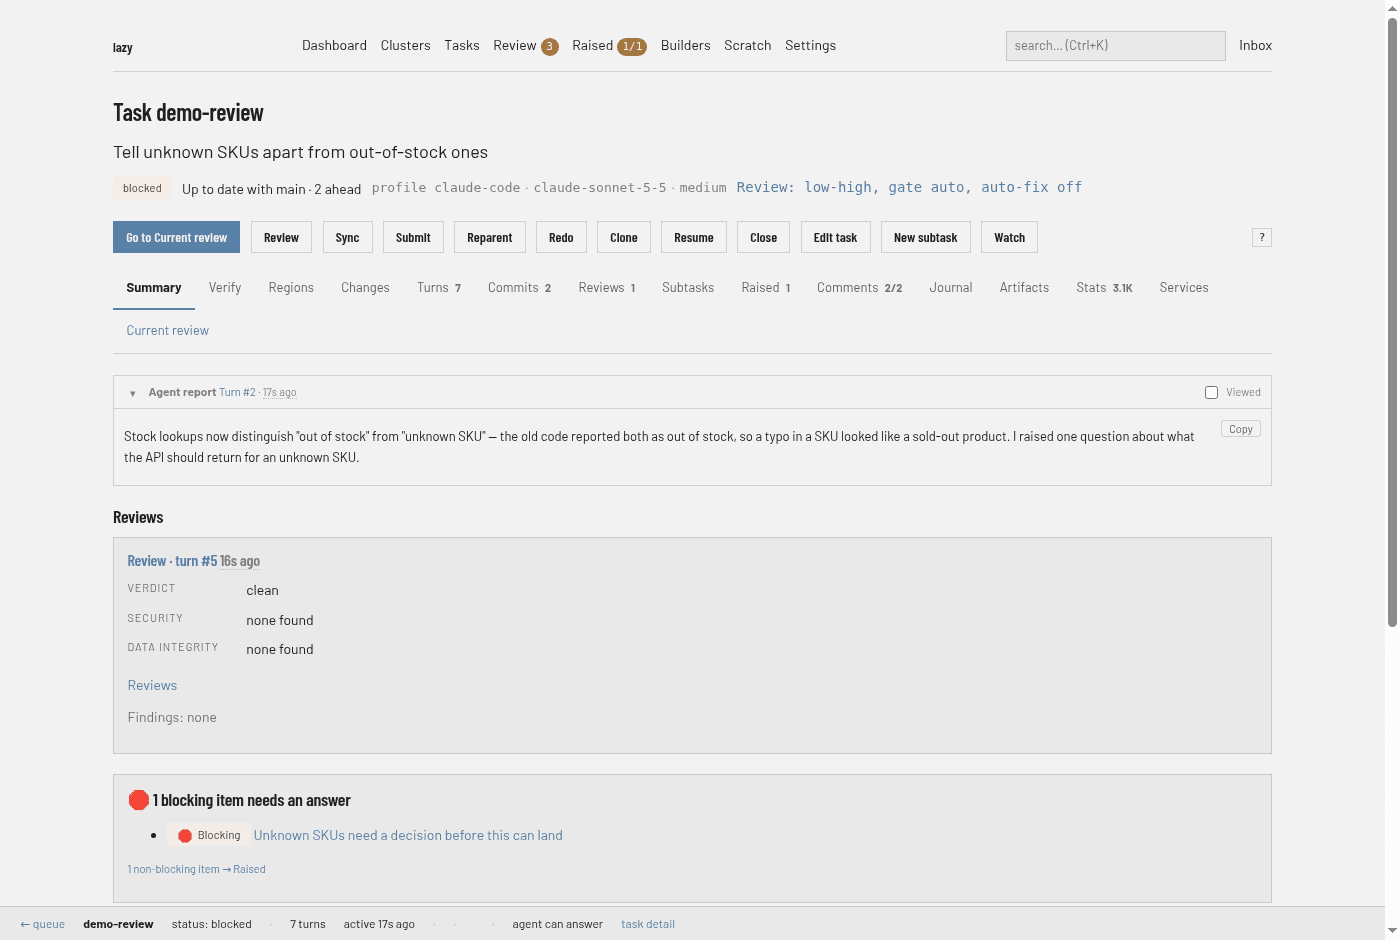This screenshot has width=1400, height=940.
Task: Create a New subtask
Action: [925, 237]
